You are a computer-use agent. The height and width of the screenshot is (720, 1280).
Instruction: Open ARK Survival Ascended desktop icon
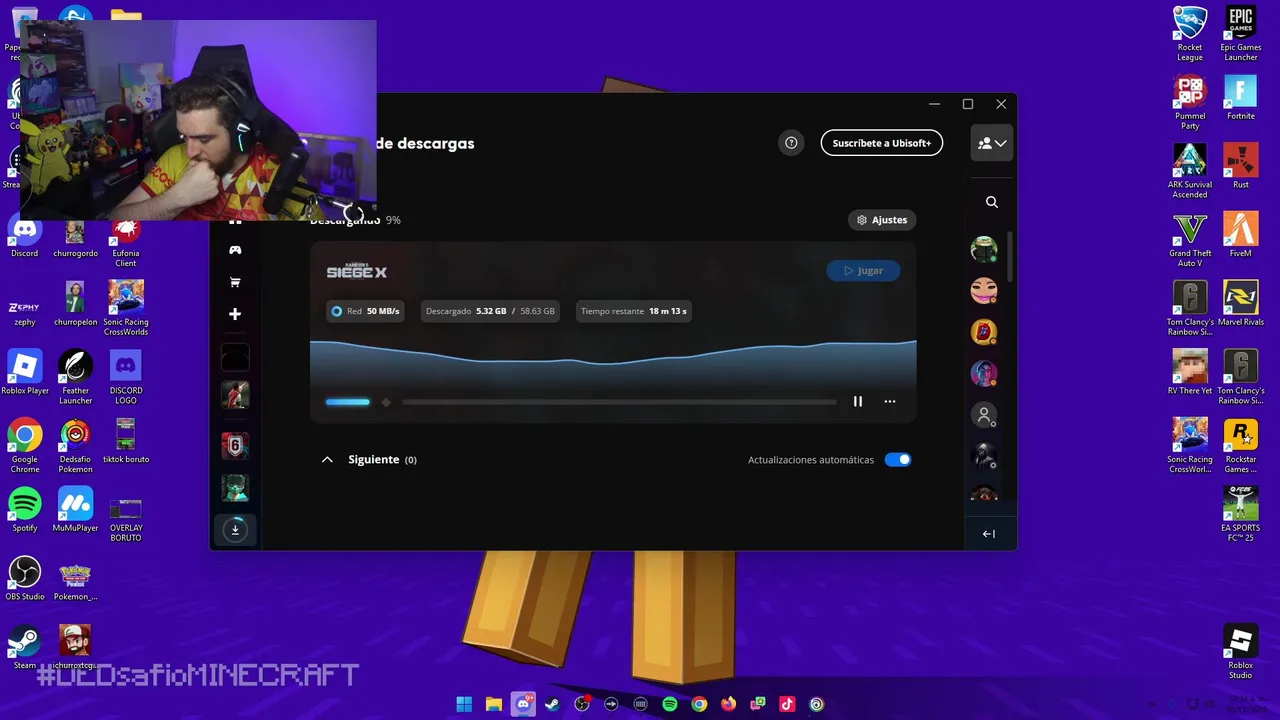click(x=1190, y=171)
